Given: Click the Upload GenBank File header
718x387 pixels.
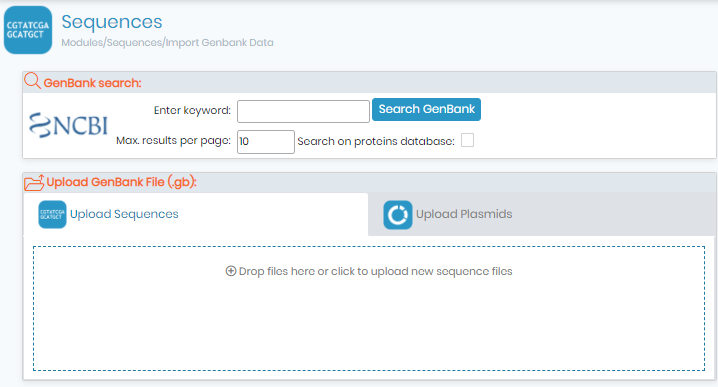Looking at the screenshot, I should pyautogui.click(x=121, y=182).
